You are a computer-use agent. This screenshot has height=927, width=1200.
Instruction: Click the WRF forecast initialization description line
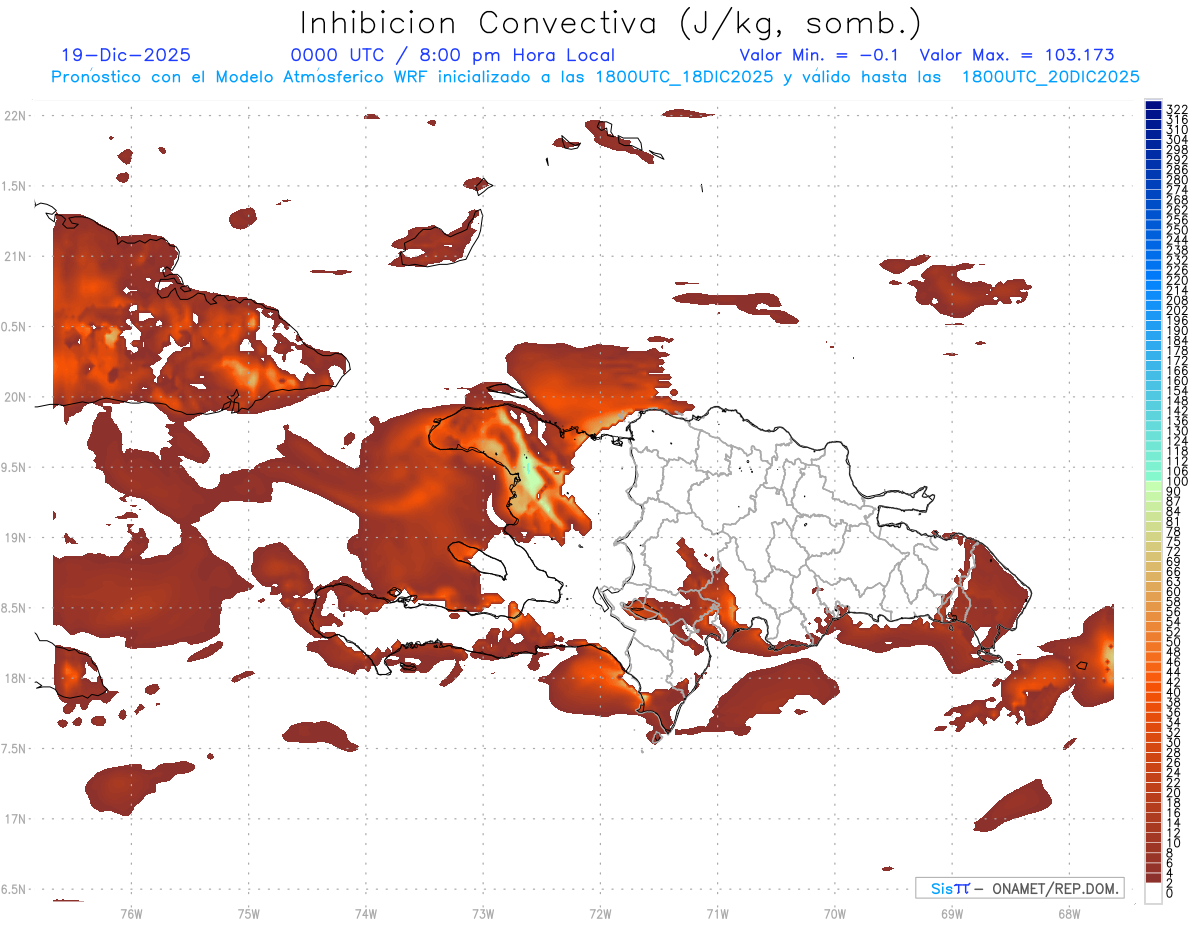point(595,77)
